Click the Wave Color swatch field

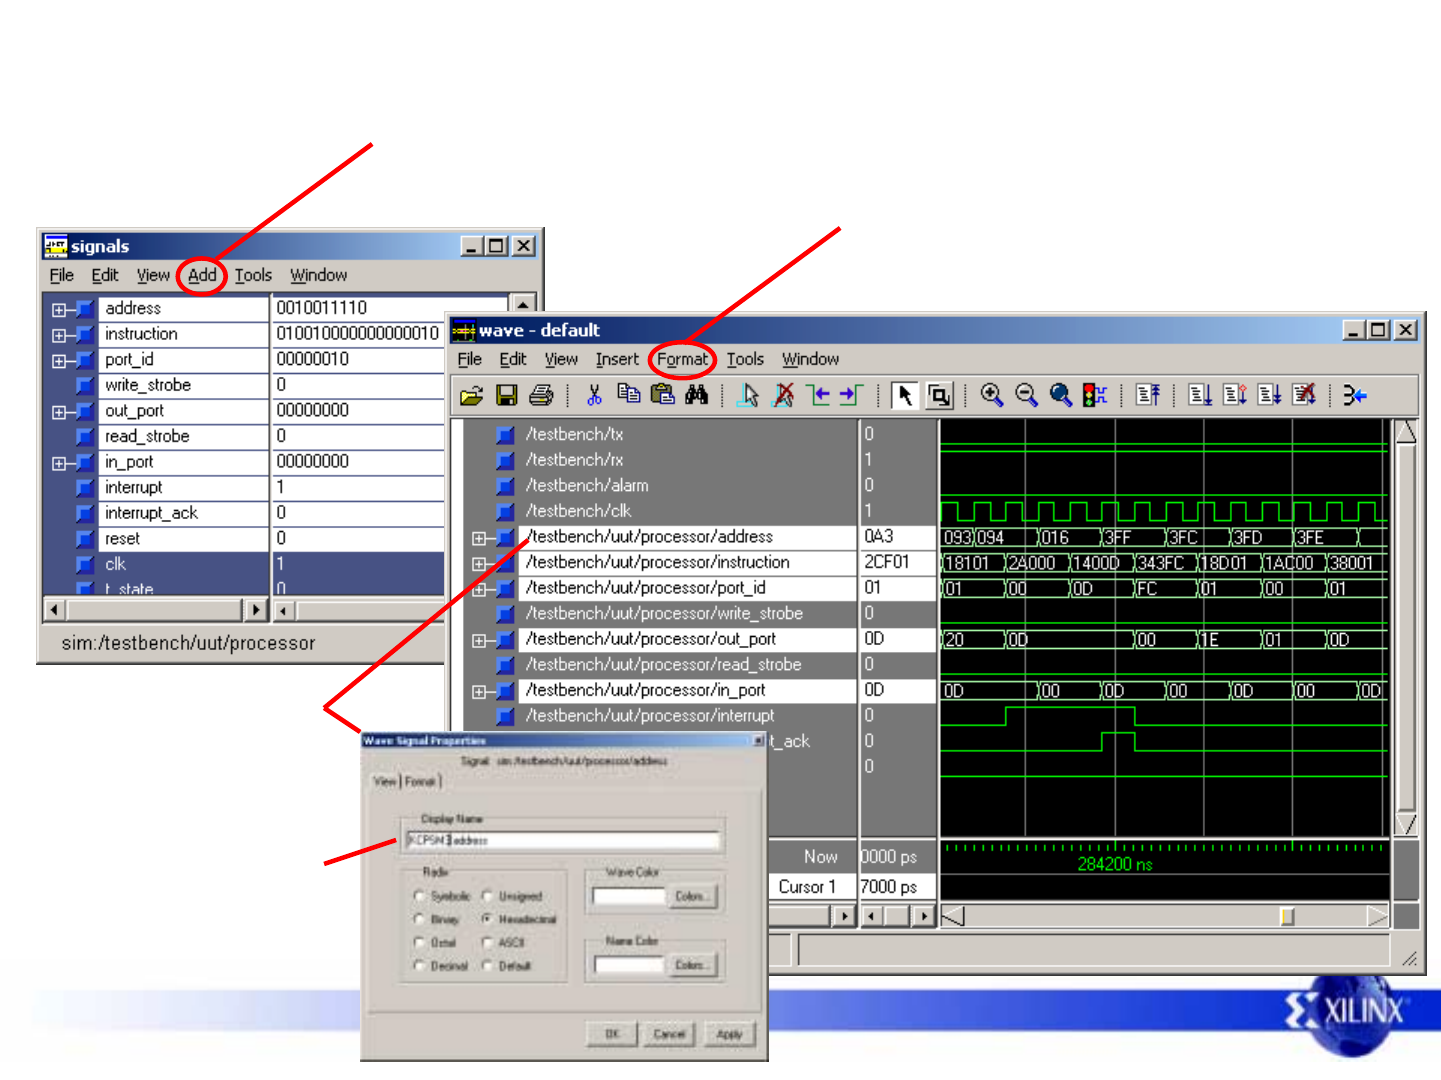point(629,896)
